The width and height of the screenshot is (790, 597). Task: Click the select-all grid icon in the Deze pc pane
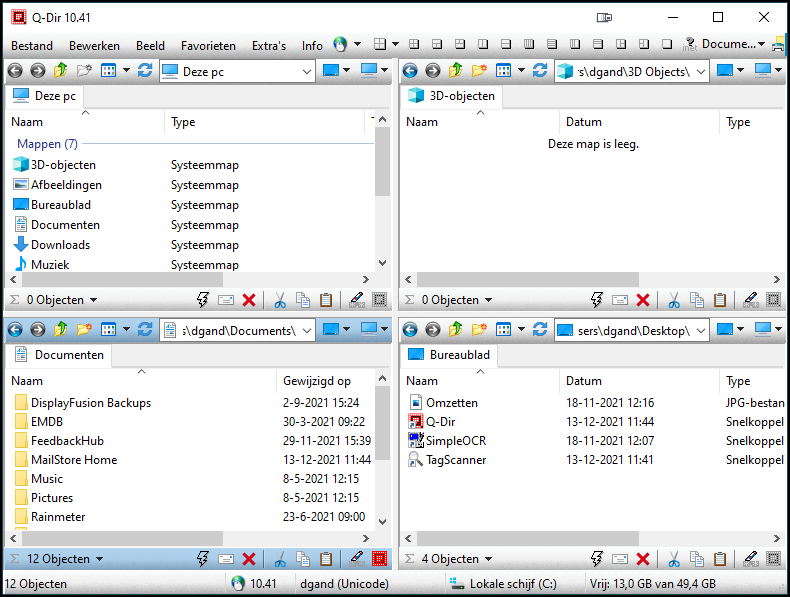(379, 300)
